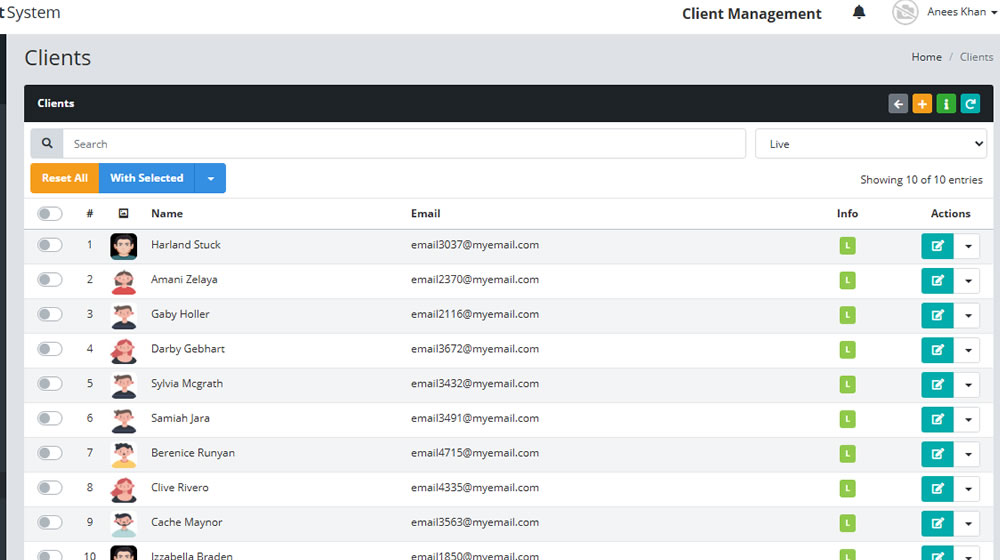Toggle selection switch for Amani Zelaya
Viewport: 1000px width, 560px height.
click(x=50, y=279)
